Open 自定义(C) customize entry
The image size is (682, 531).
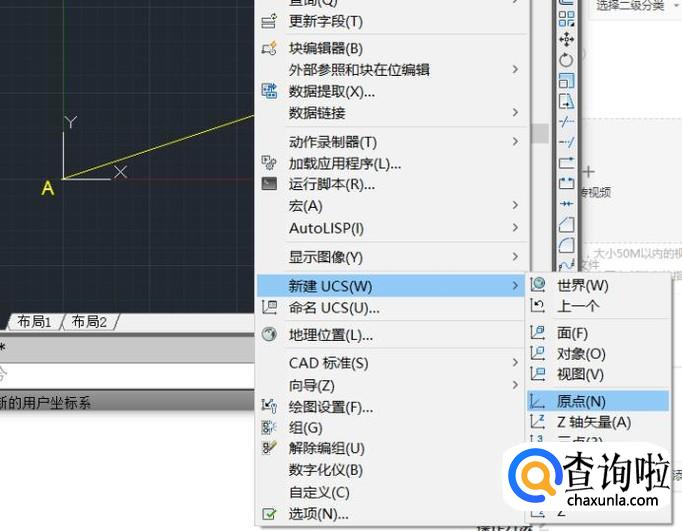click(x=319, y=493)
